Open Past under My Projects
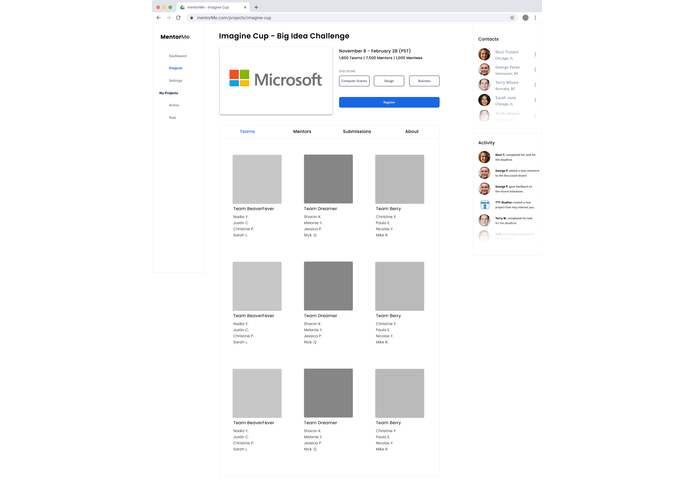This screenshot has height=494, width=695. 172,117
